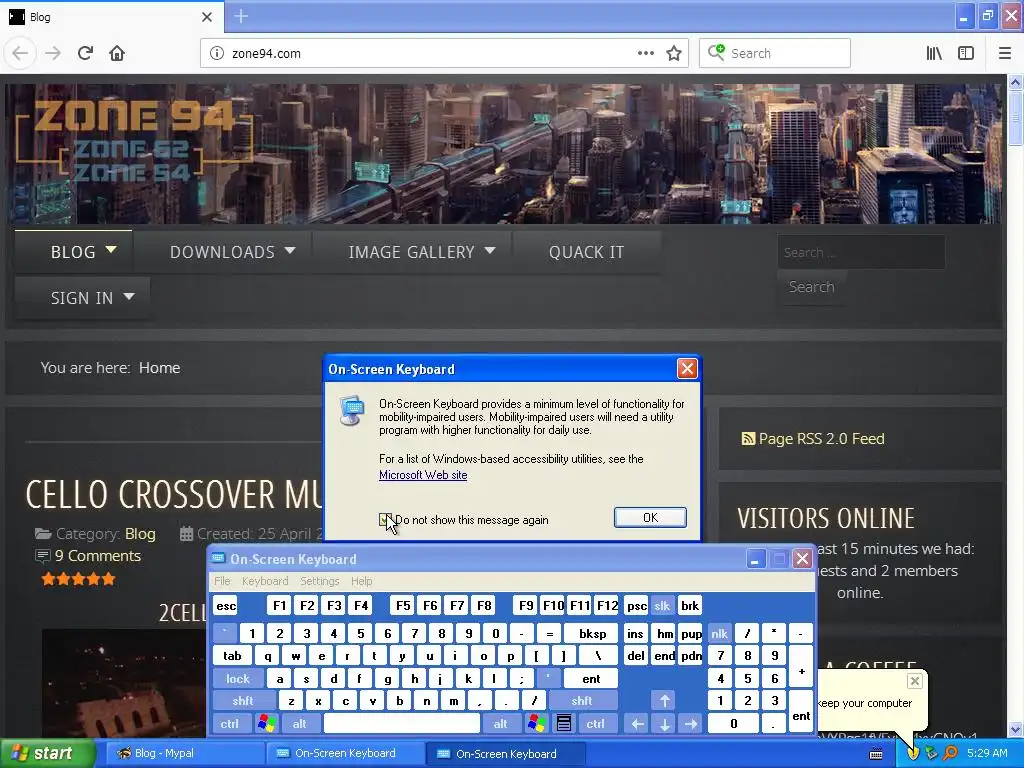The image size is (1024, 768).
Task: Toggle the browser sidebar icon
Action: [966, 53]
